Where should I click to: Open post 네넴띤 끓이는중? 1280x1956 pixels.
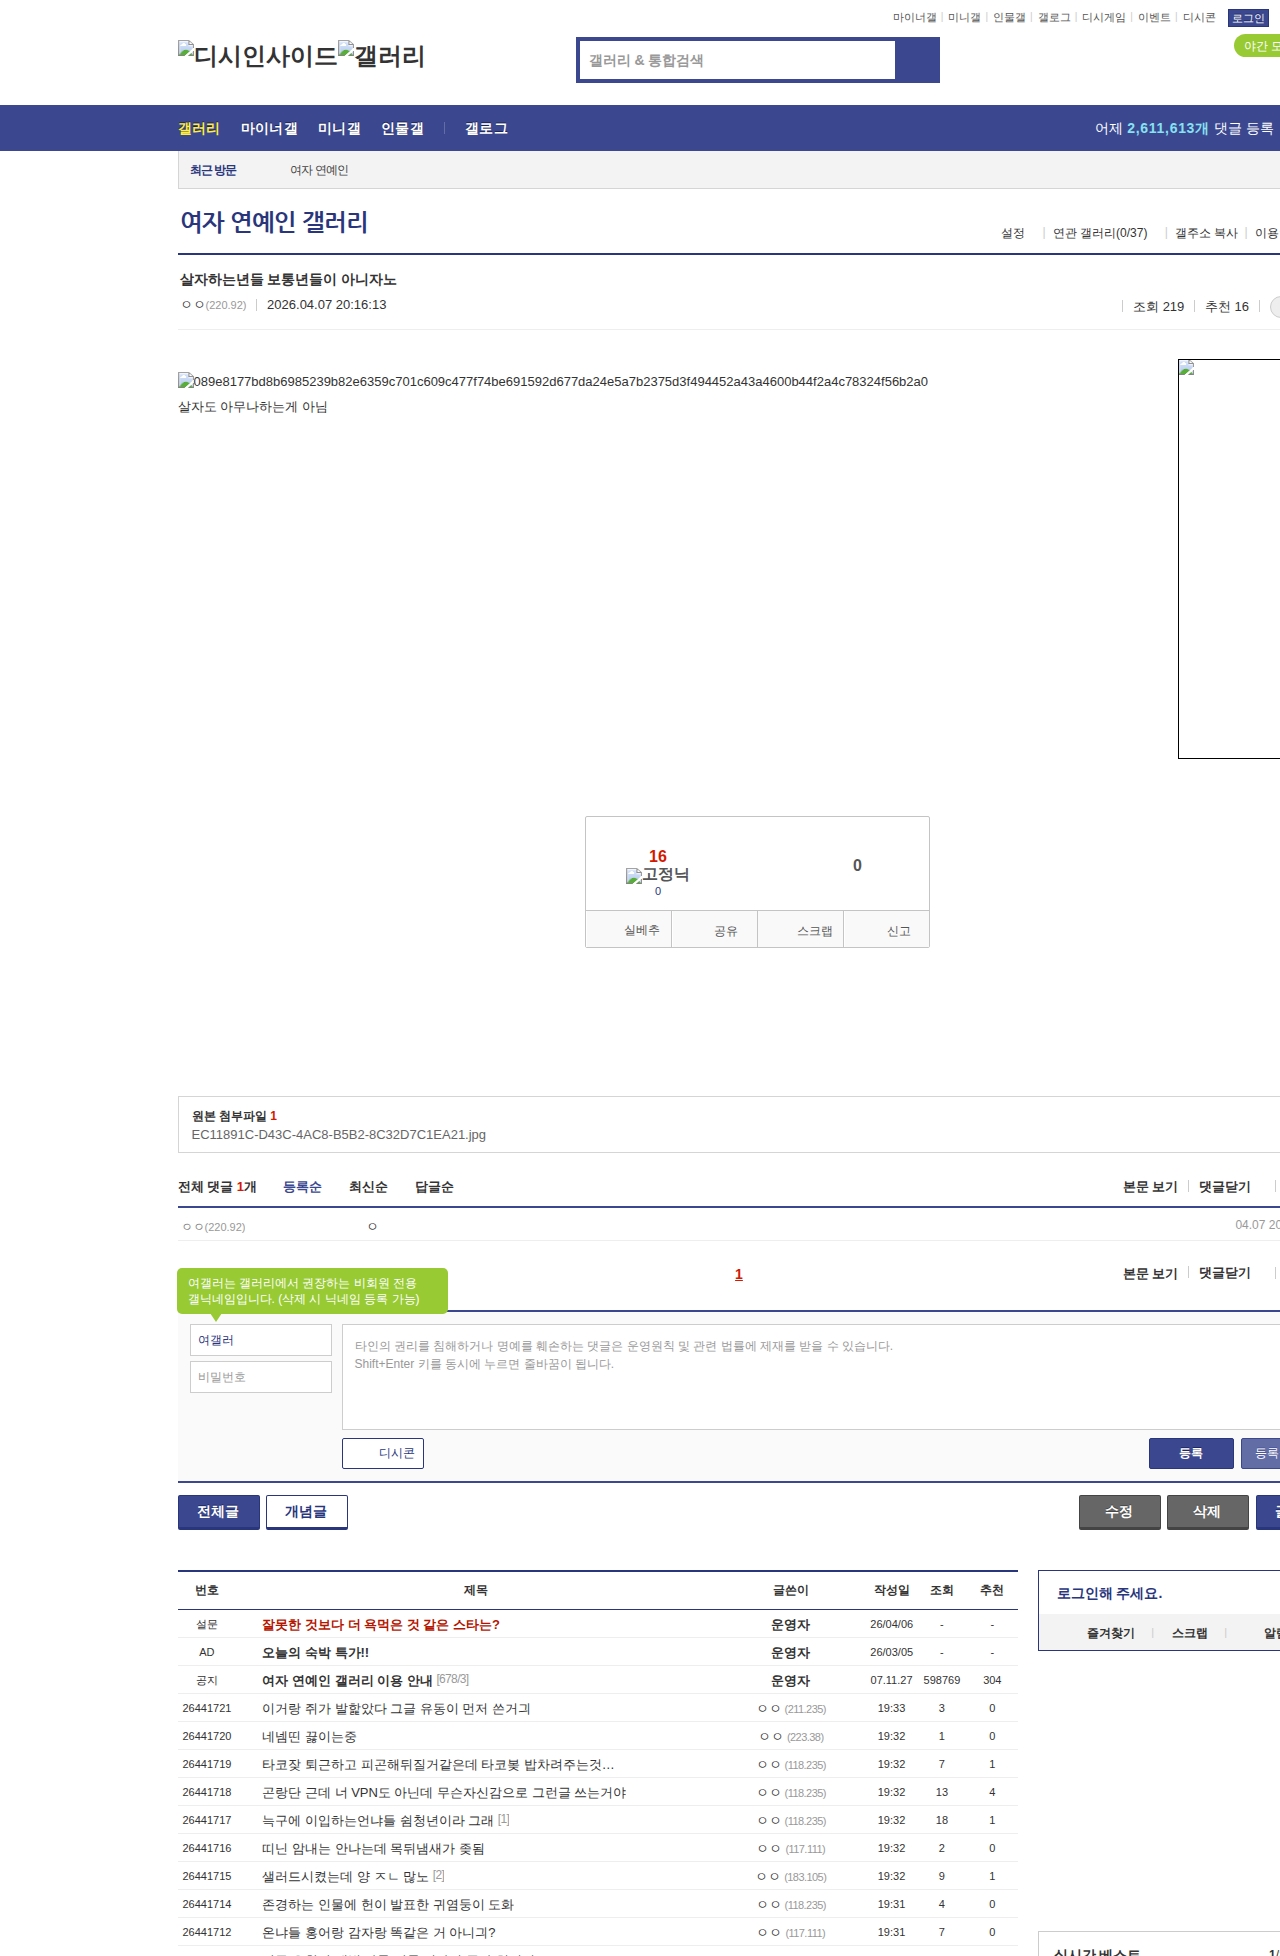(x=309, y=1737)
